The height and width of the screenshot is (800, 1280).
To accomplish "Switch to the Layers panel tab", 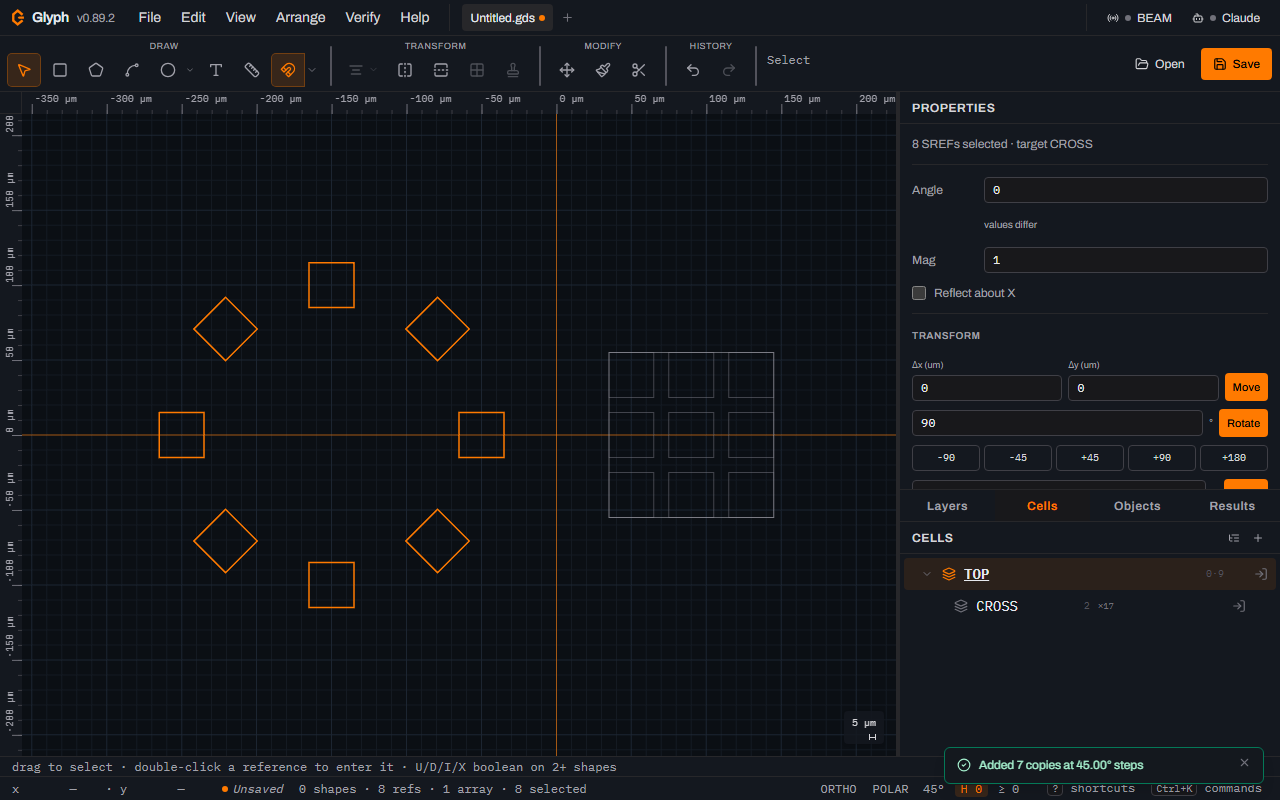I will tap(947, 506).
